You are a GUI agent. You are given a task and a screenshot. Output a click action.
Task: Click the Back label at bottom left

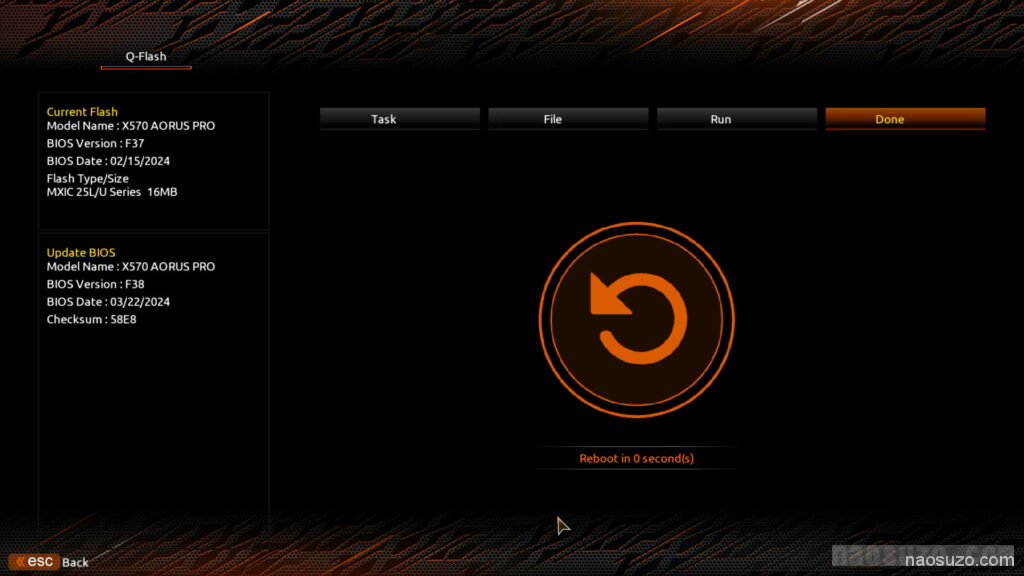(75, 562)
